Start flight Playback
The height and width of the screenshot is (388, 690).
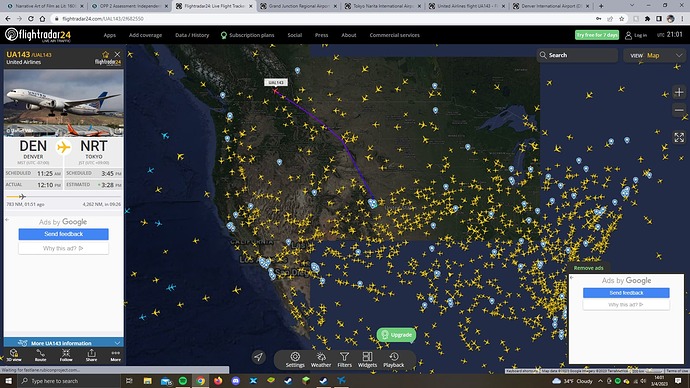393,359
